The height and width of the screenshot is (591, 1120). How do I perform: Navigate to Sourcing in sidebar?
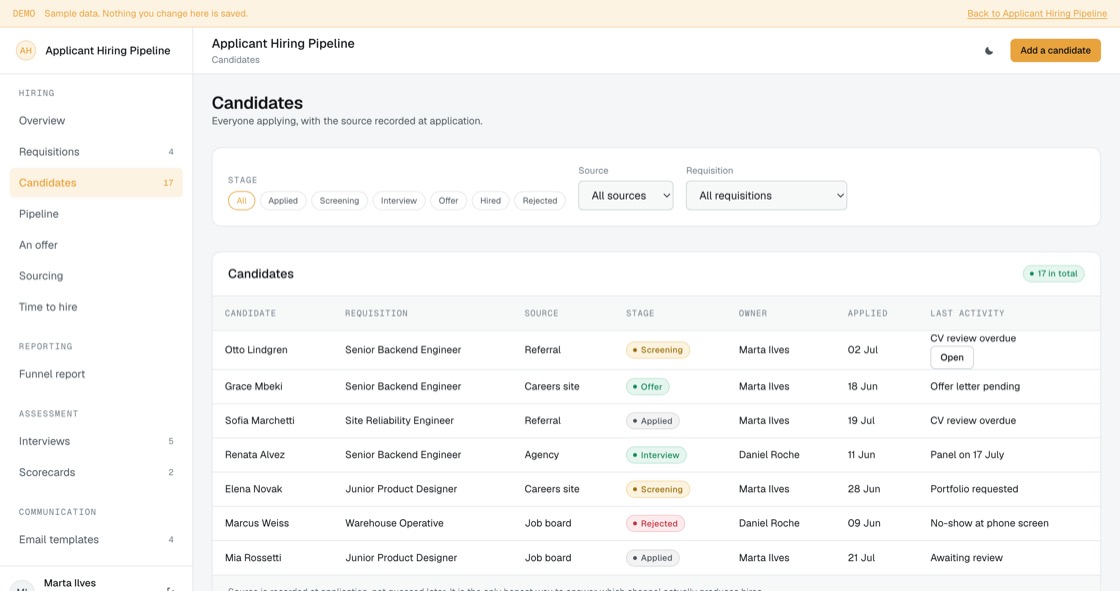coord(96,276)
